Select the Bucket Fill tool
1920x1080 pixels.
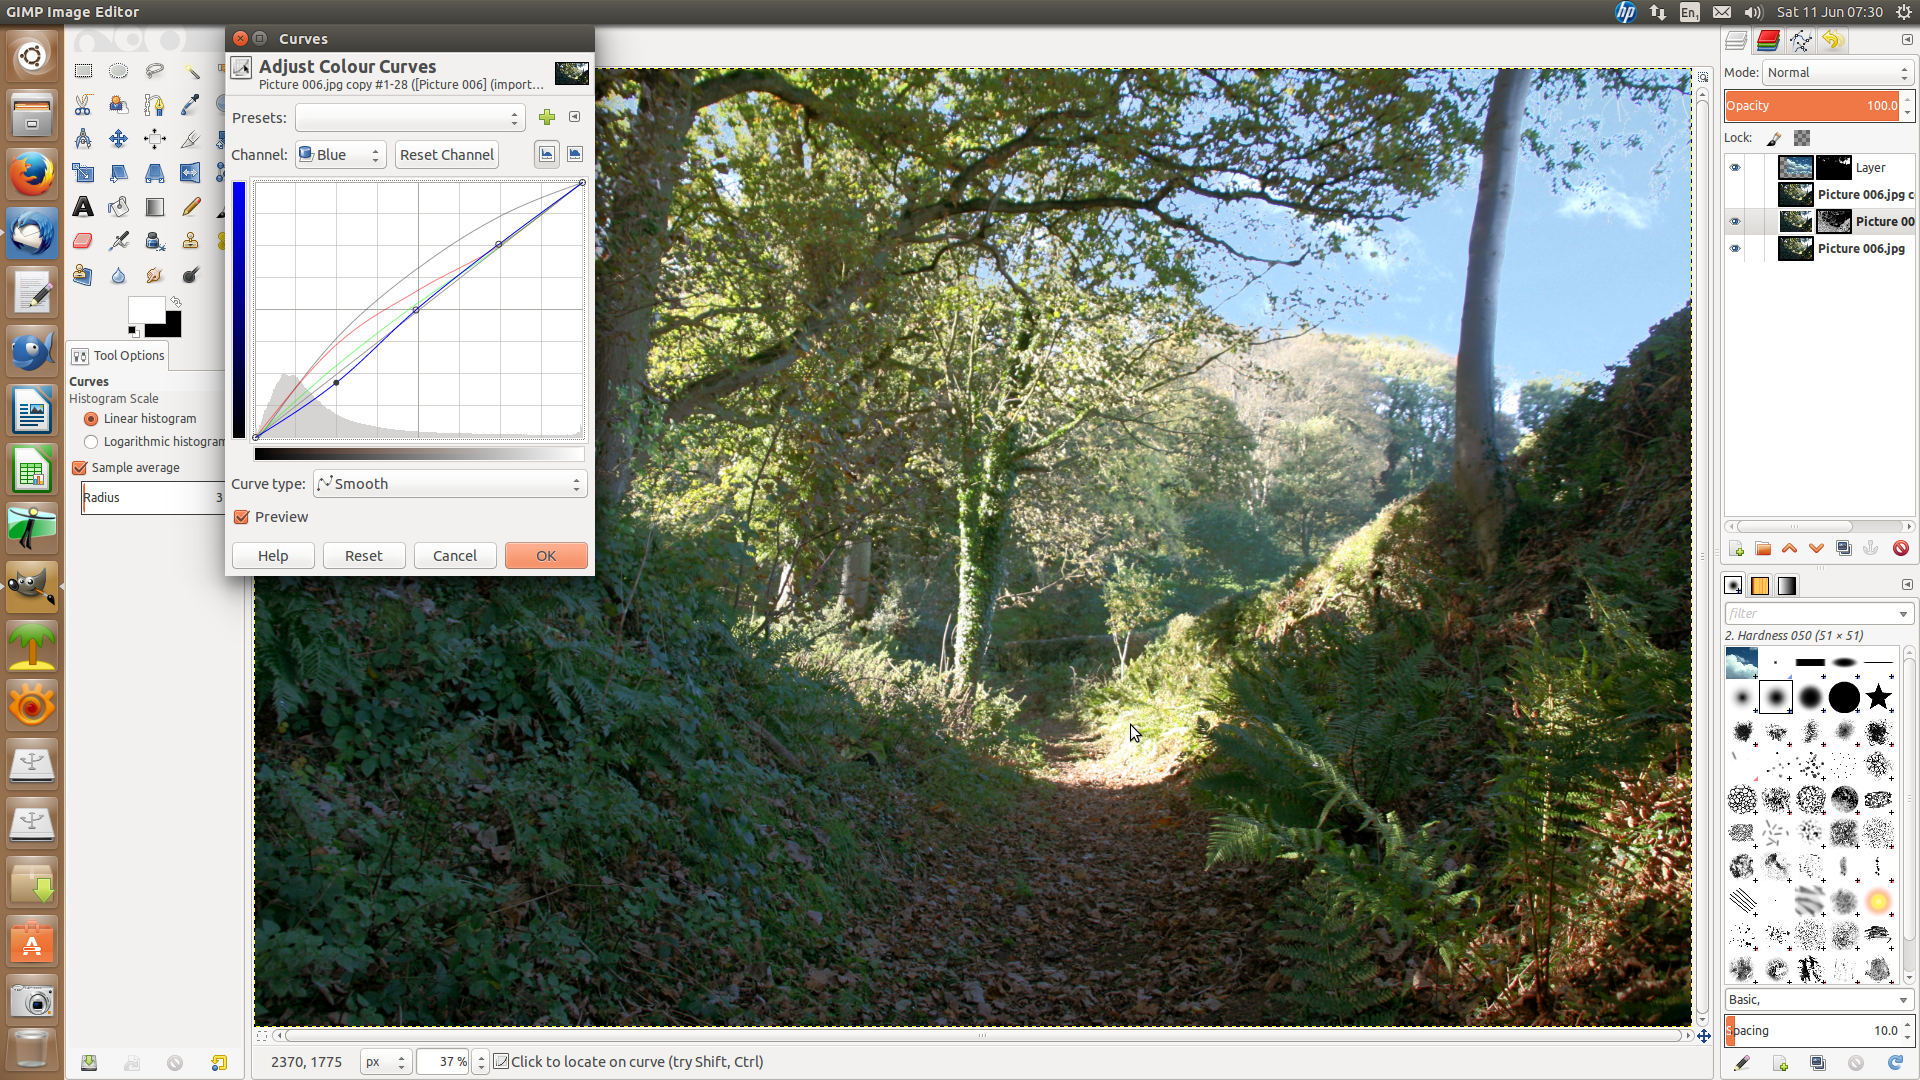(119, 207)
